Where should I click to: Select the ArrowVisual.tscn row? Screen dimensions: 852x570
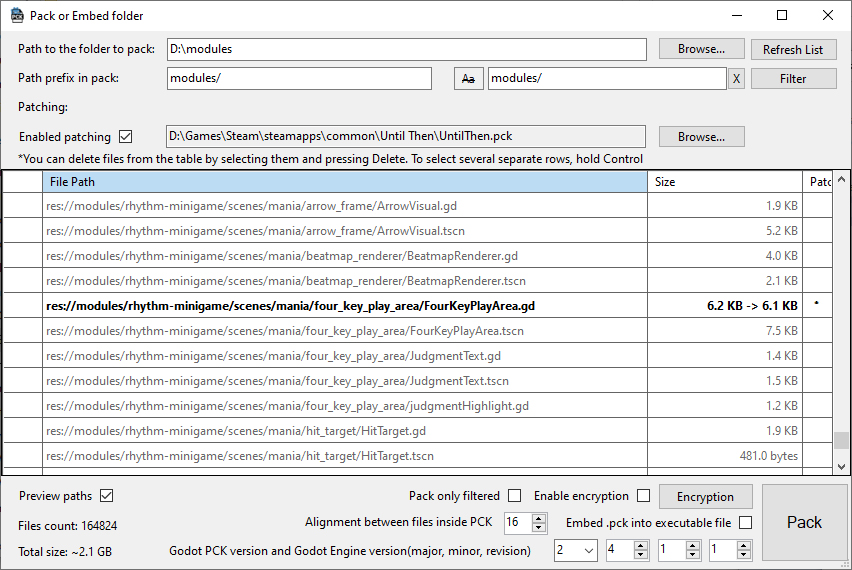point(417,231)
